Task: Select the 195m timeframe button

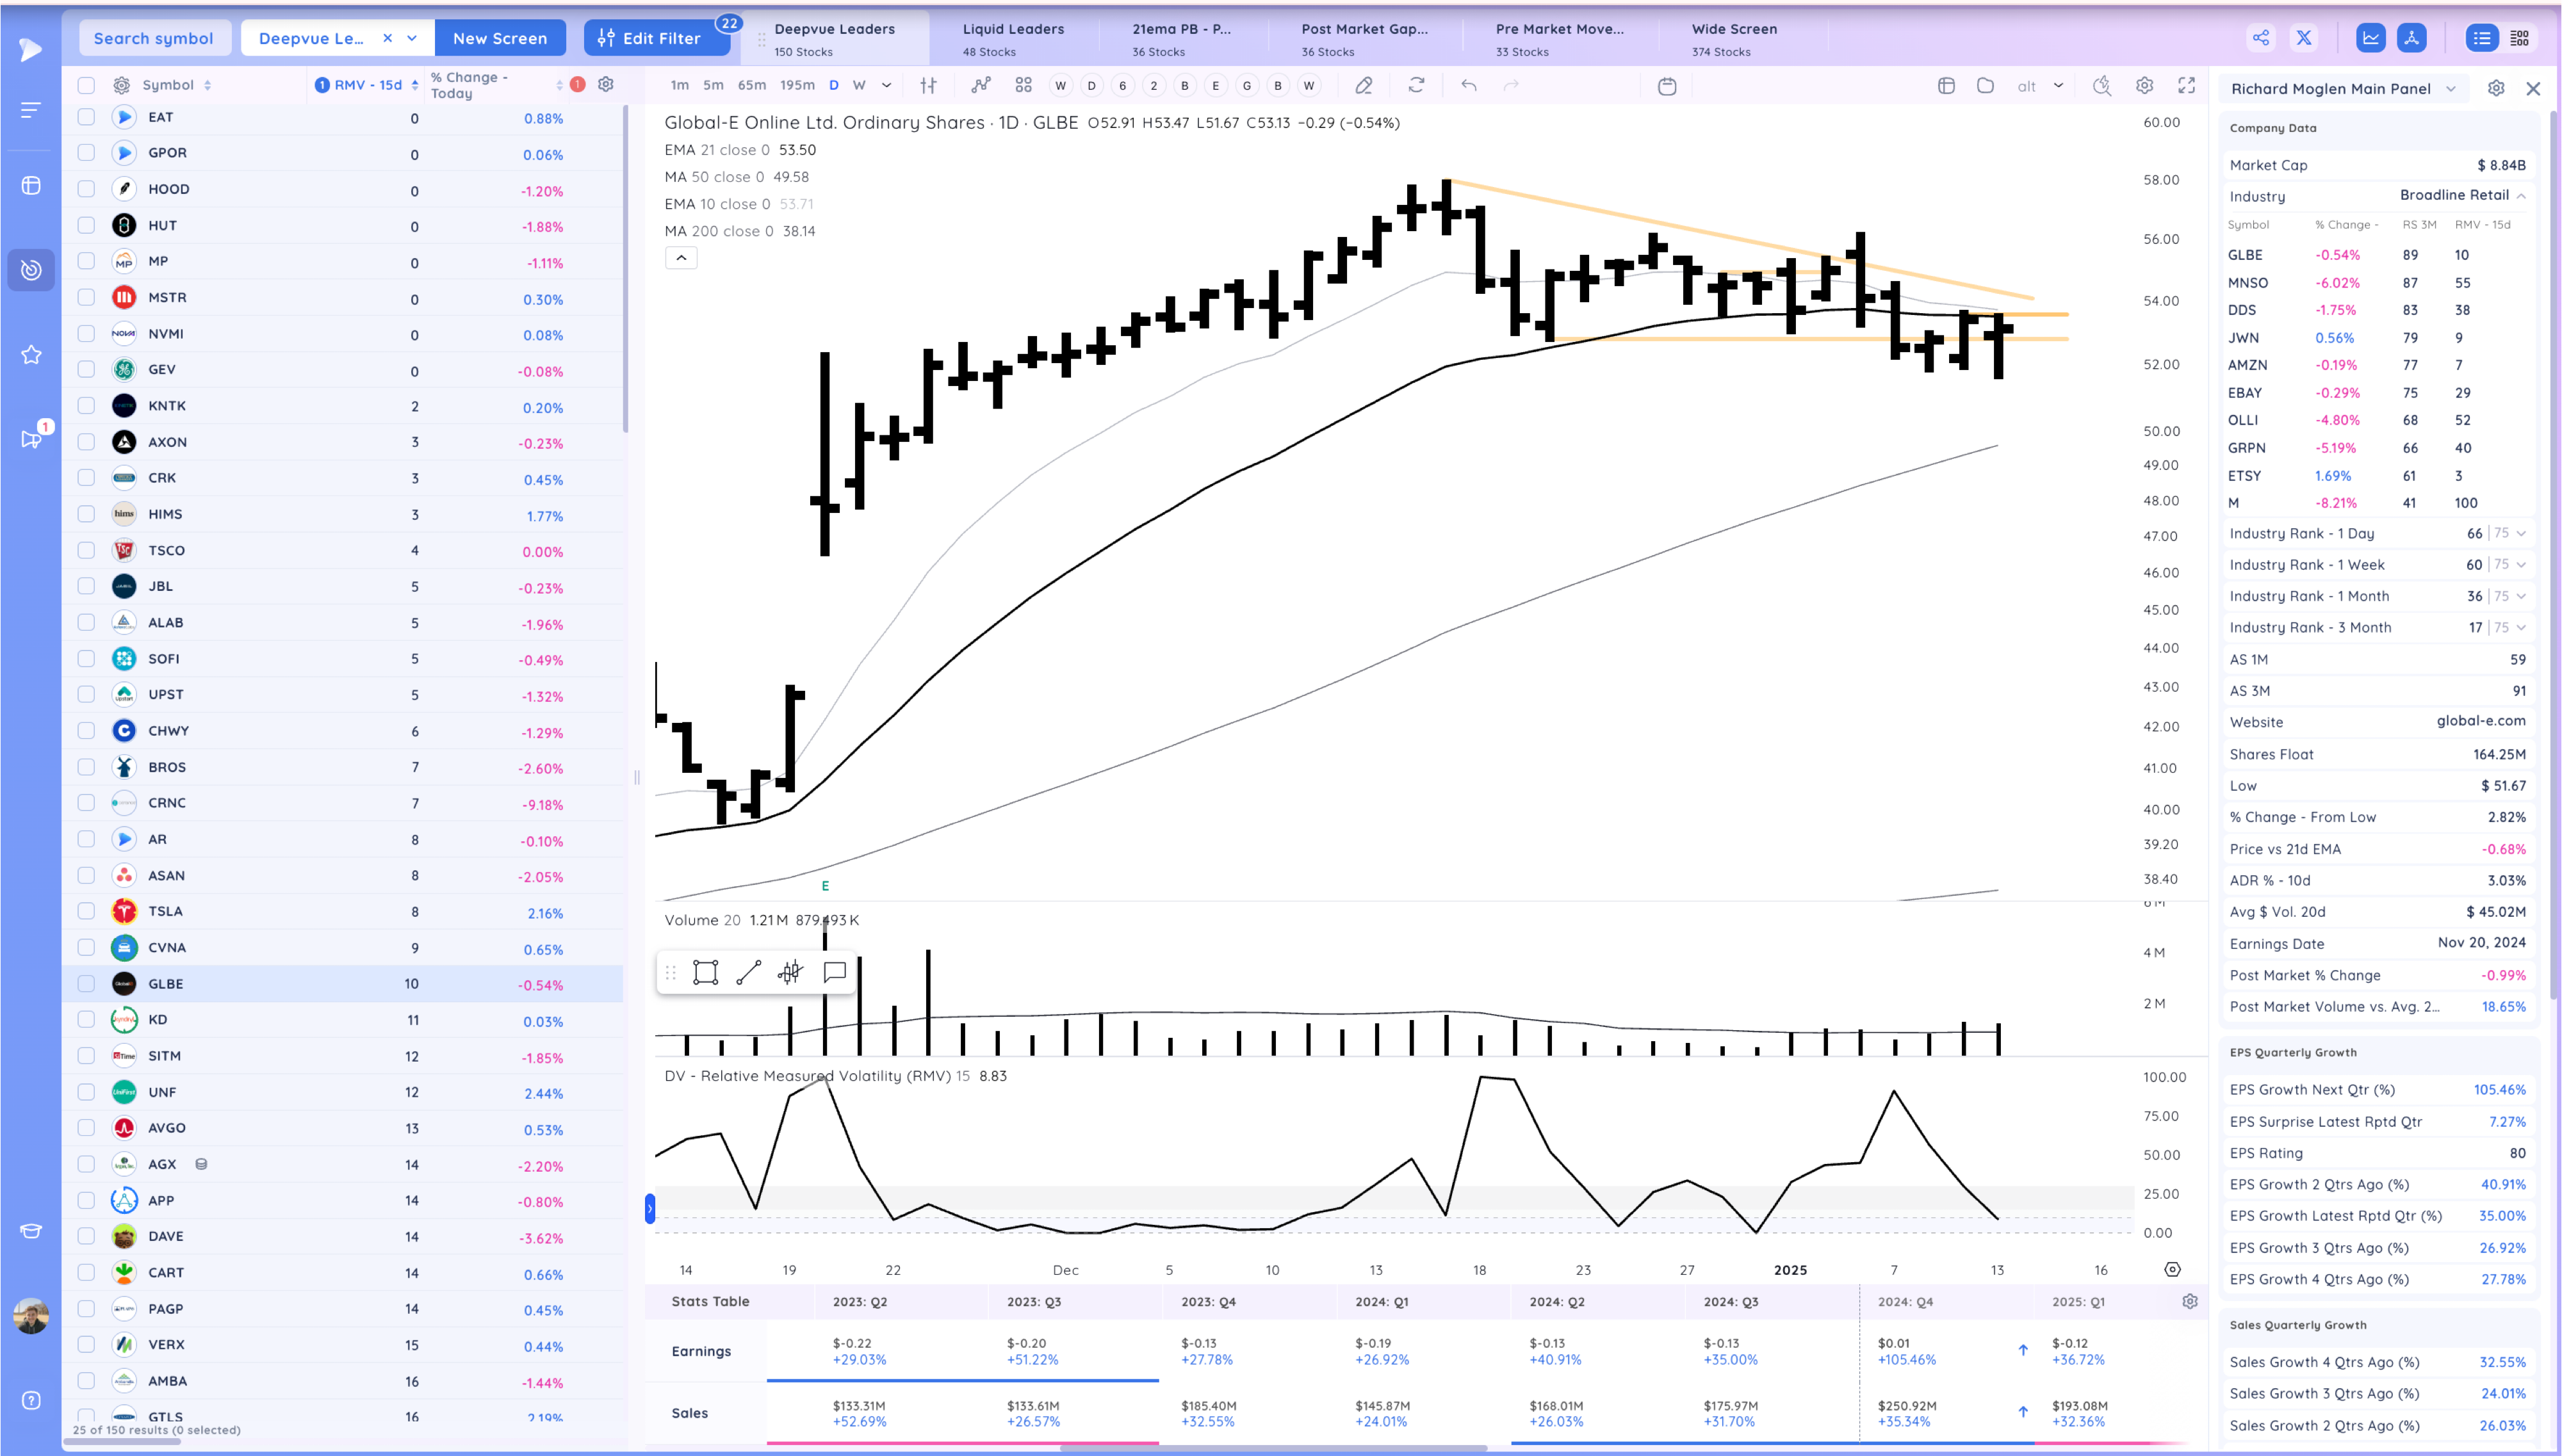Action: point(797,86)
